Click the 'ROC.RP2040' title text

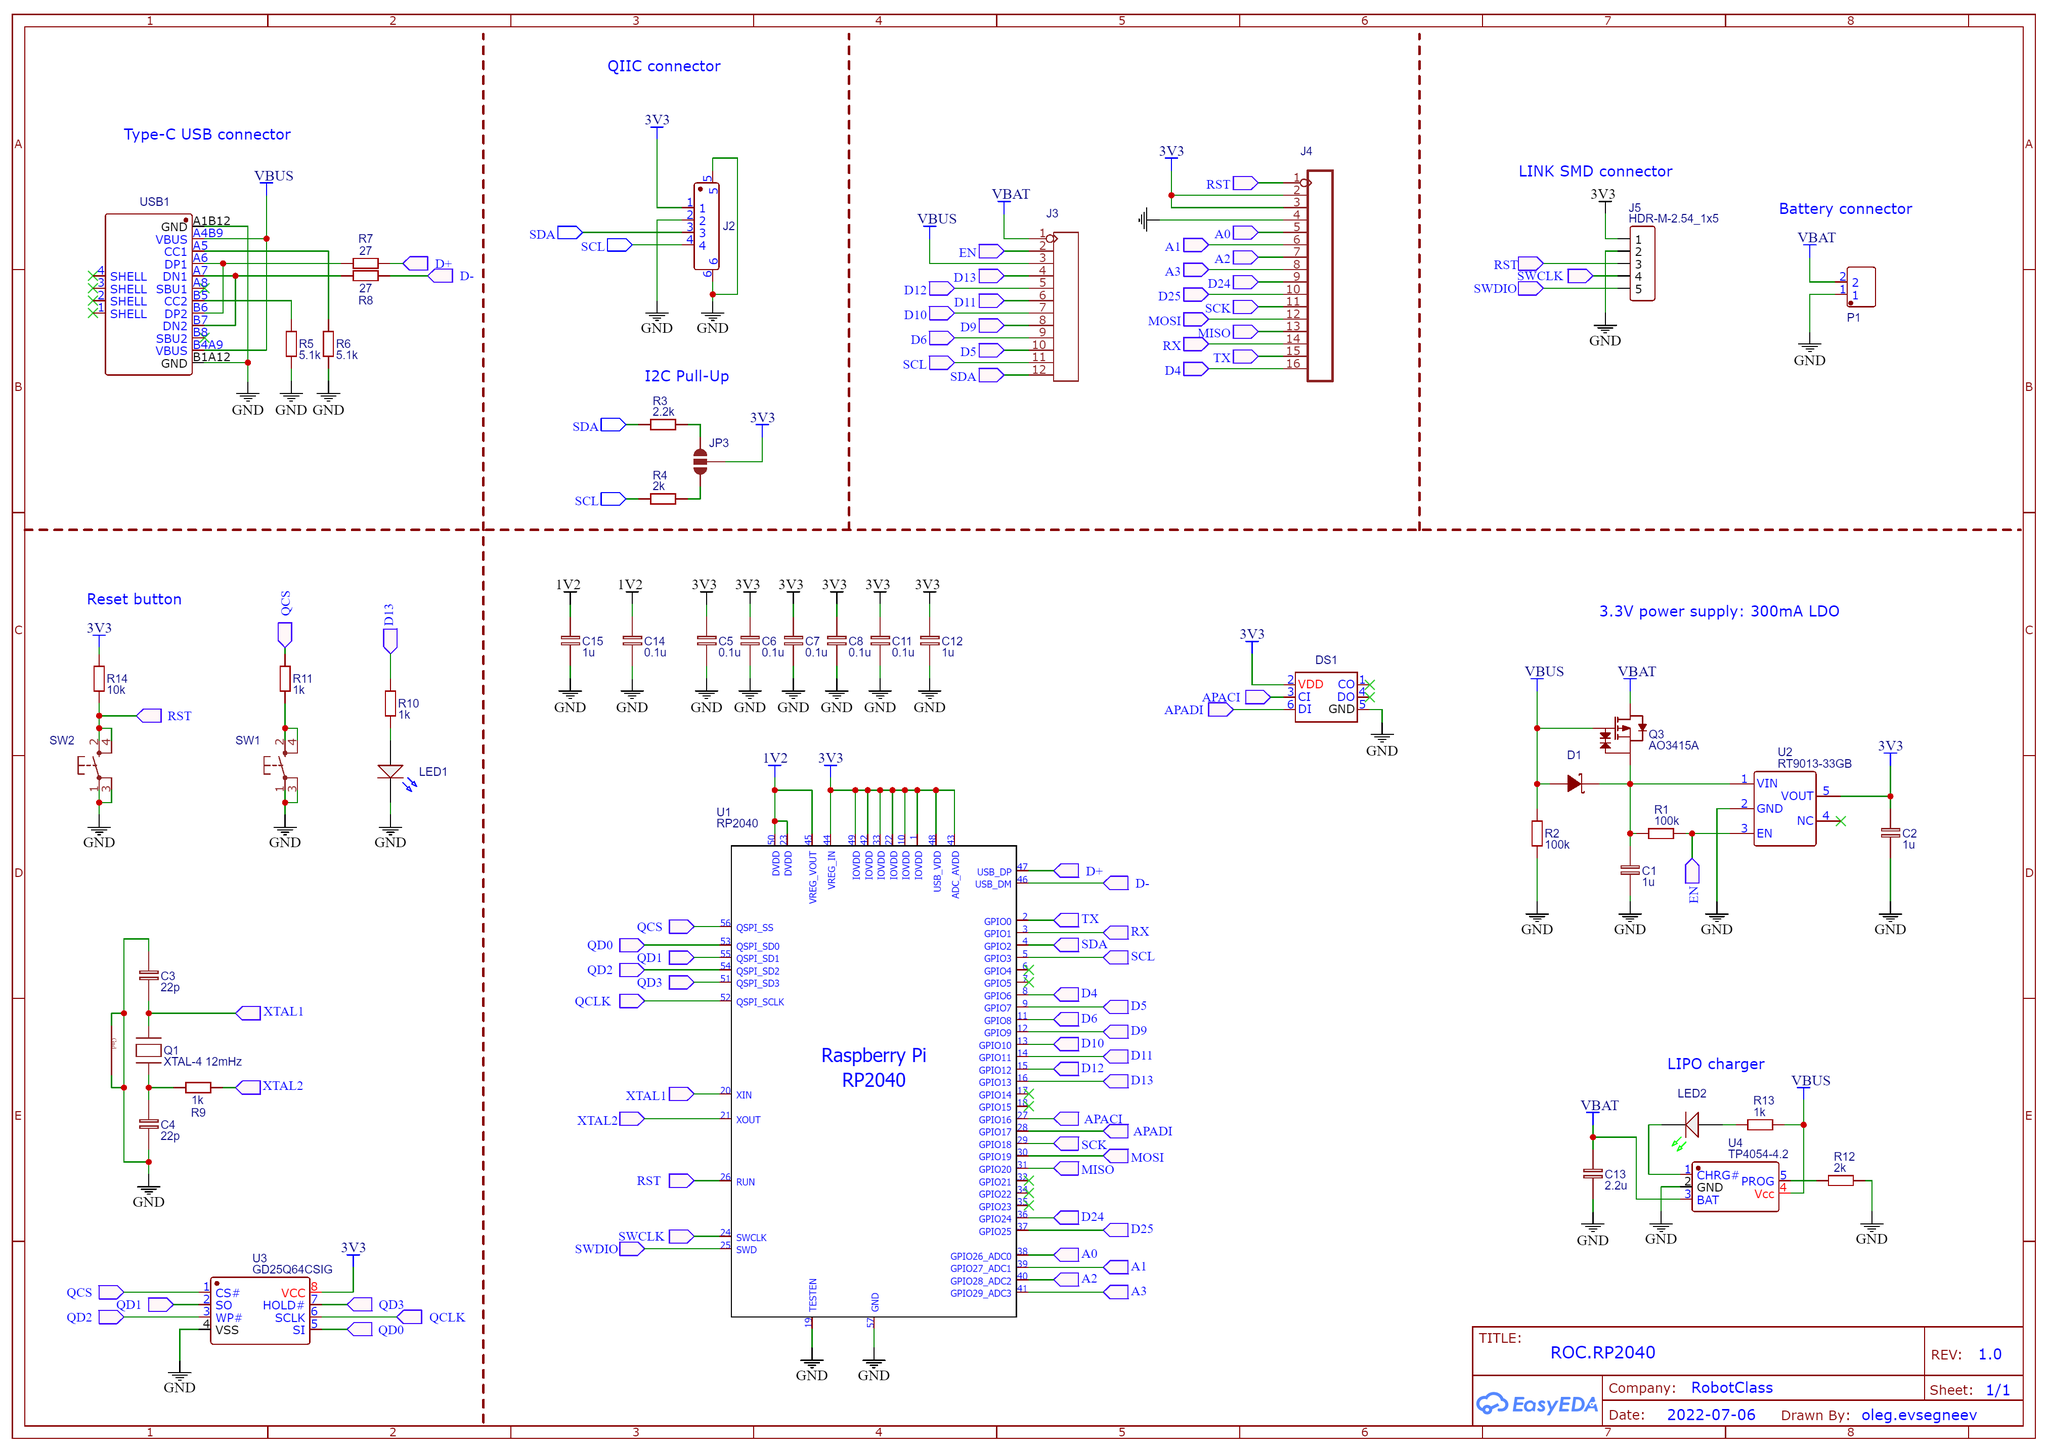pyautogui.click(x=1603, y=1353)
